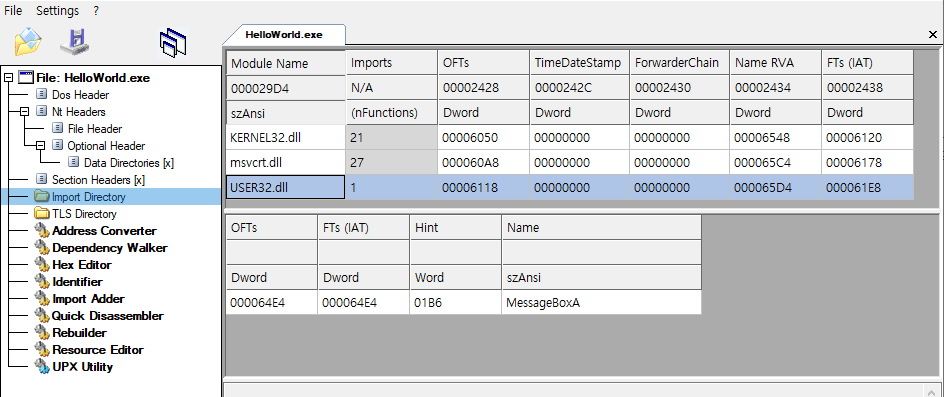Collapse the Nt Headers tree node
This screenshot has width=944, height=397.
pyautogui.click(x=25, y=111)
